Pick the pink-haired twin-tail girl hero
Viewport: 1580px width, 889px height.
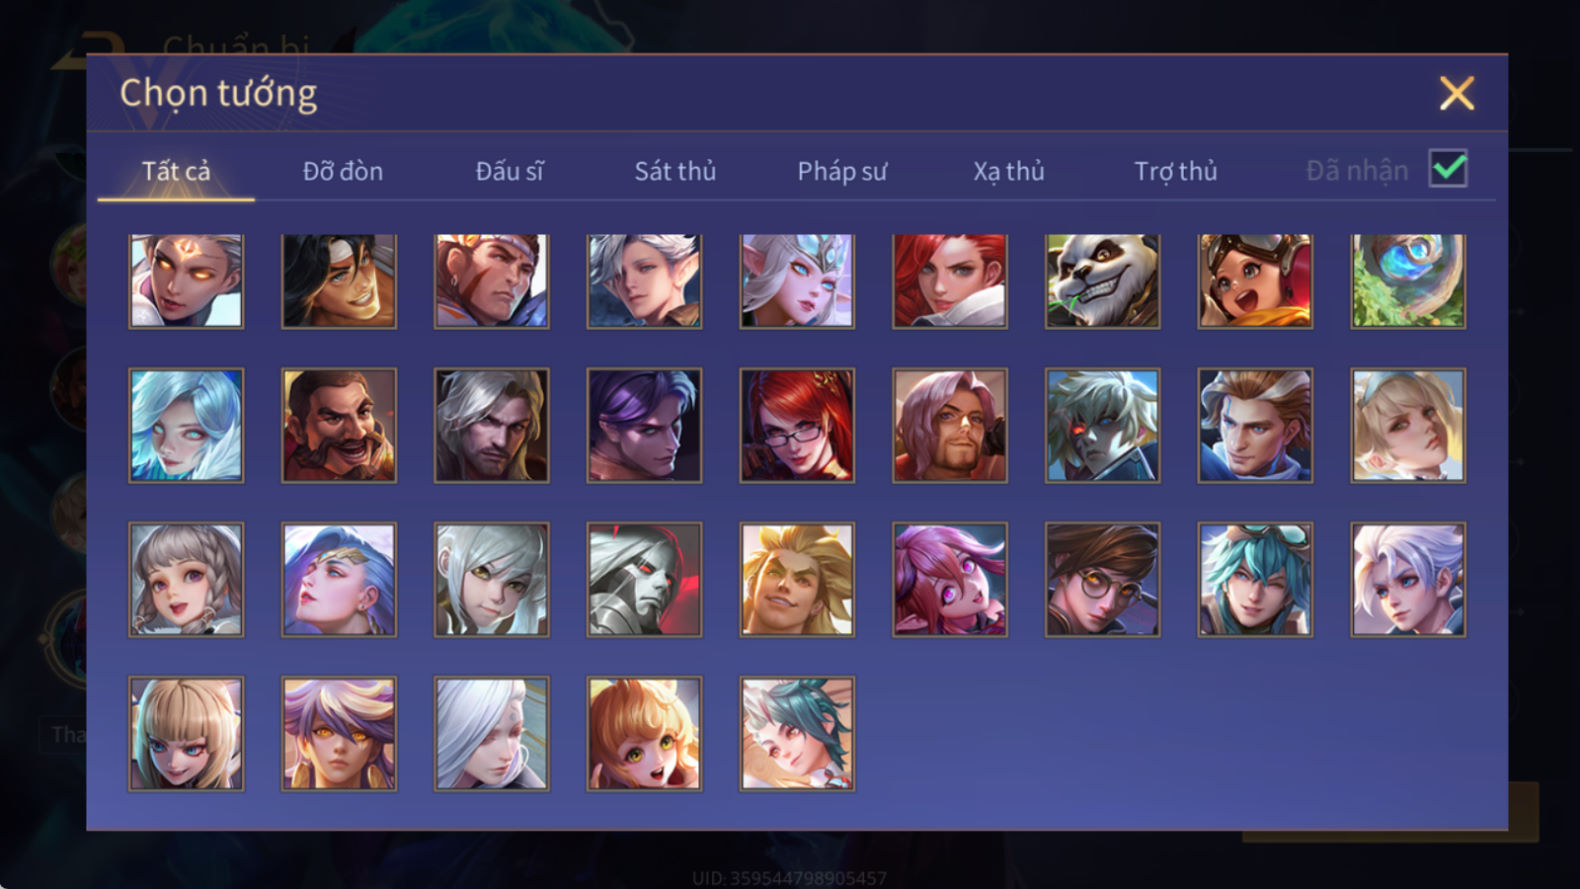(950, 579)
